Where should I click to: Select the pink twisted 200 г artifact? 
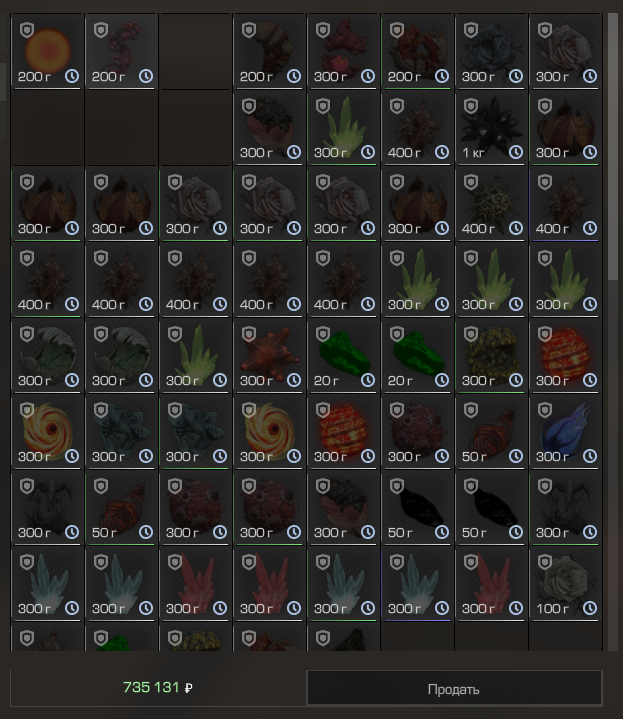click(121, 51)
